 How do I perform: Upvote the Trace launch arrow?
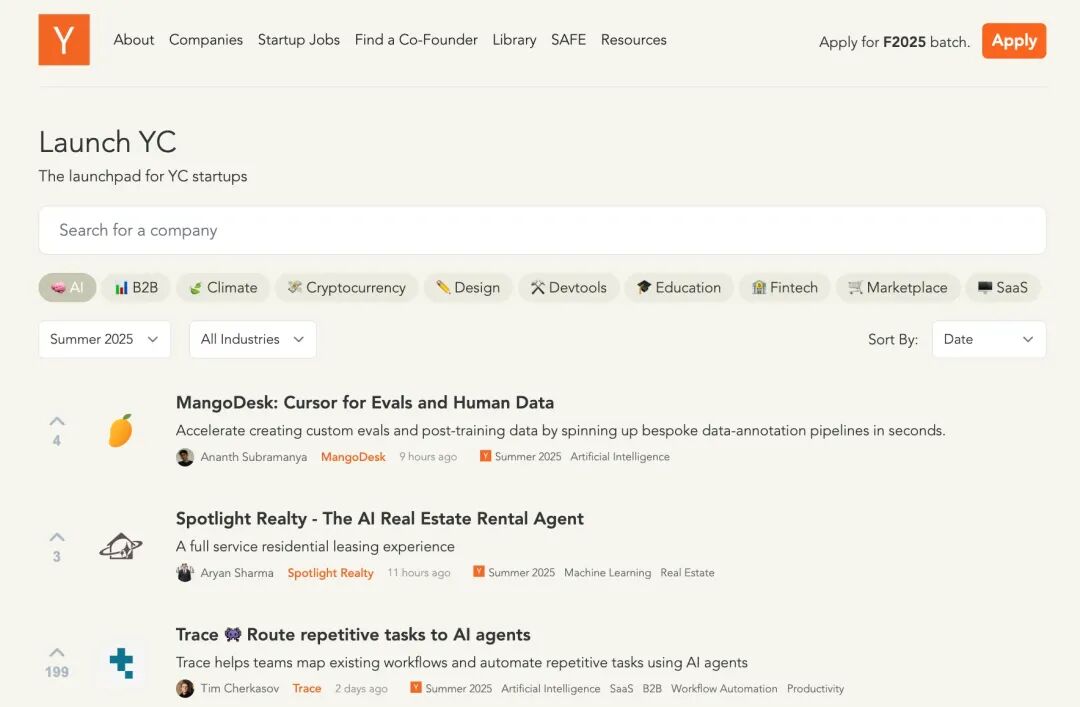pos(57,653)
